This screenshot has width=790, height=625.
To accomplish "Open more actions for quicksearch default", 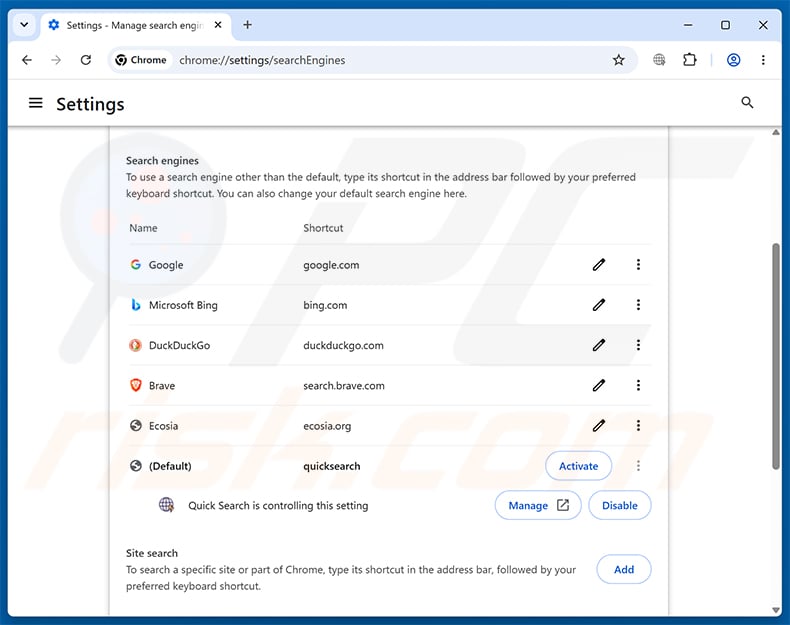I will 638,466.
